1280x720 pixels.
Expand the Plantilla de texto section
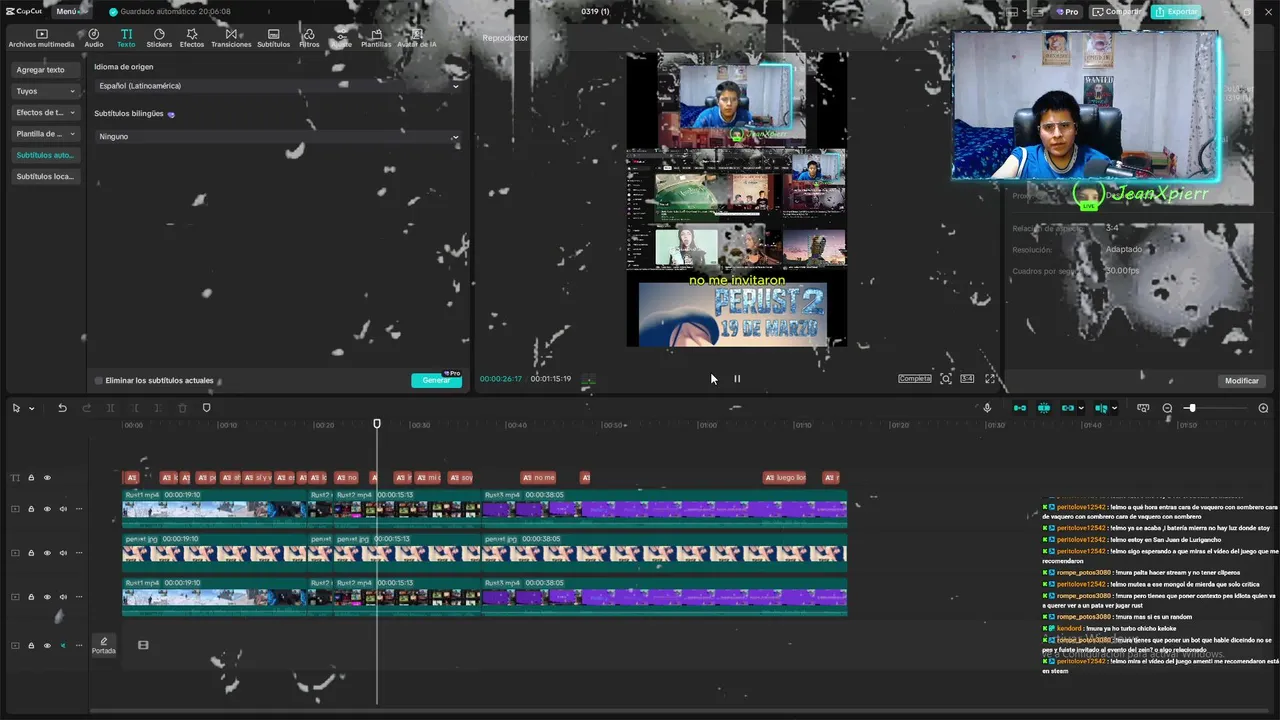[45, 133]
